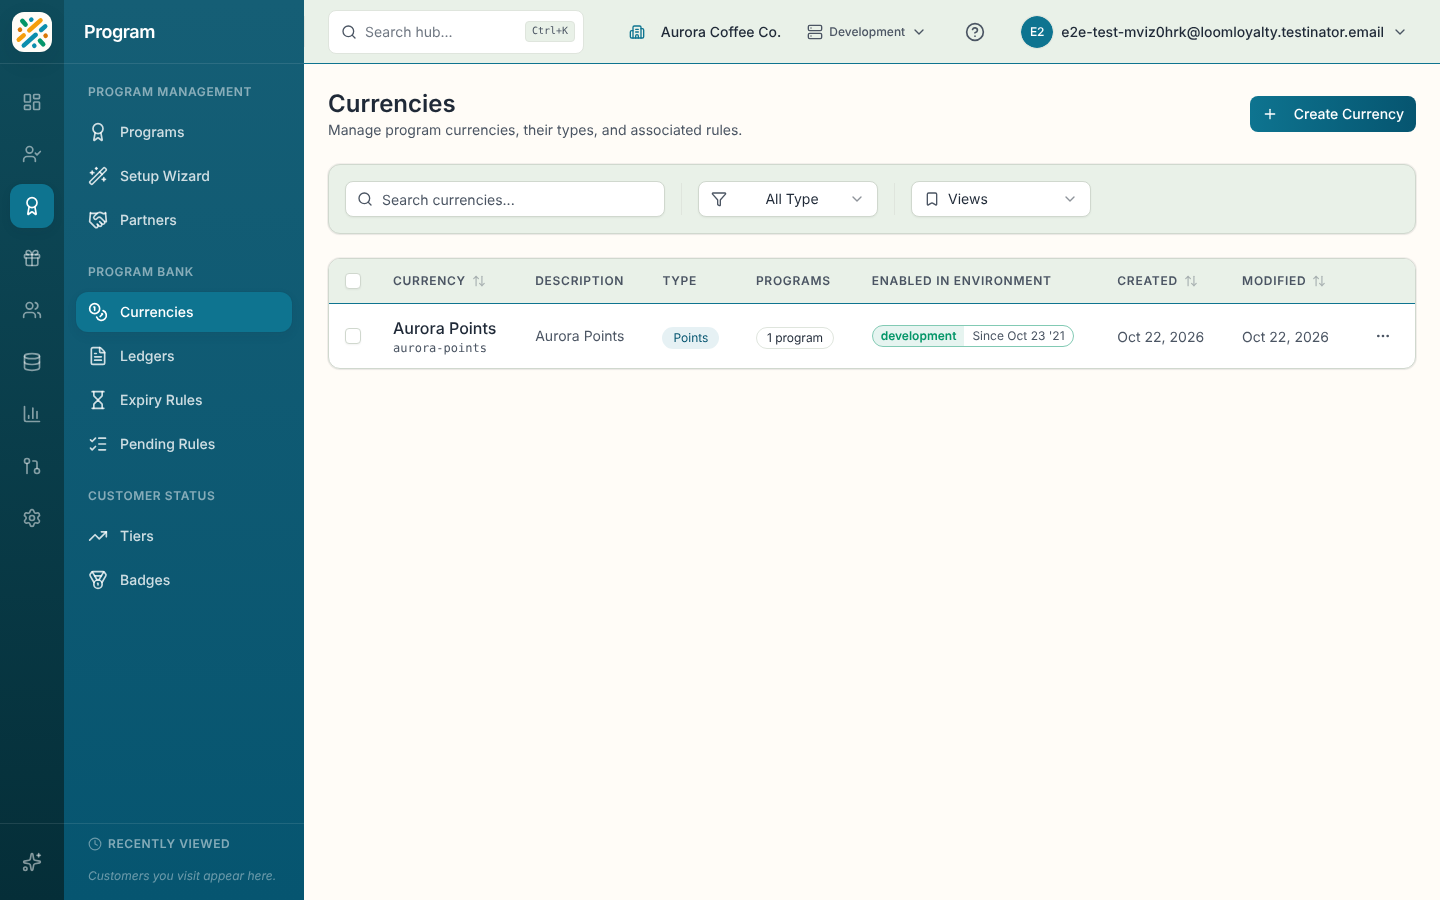Click the Aurora Coffee Co. building icon

tap(637, 32)
